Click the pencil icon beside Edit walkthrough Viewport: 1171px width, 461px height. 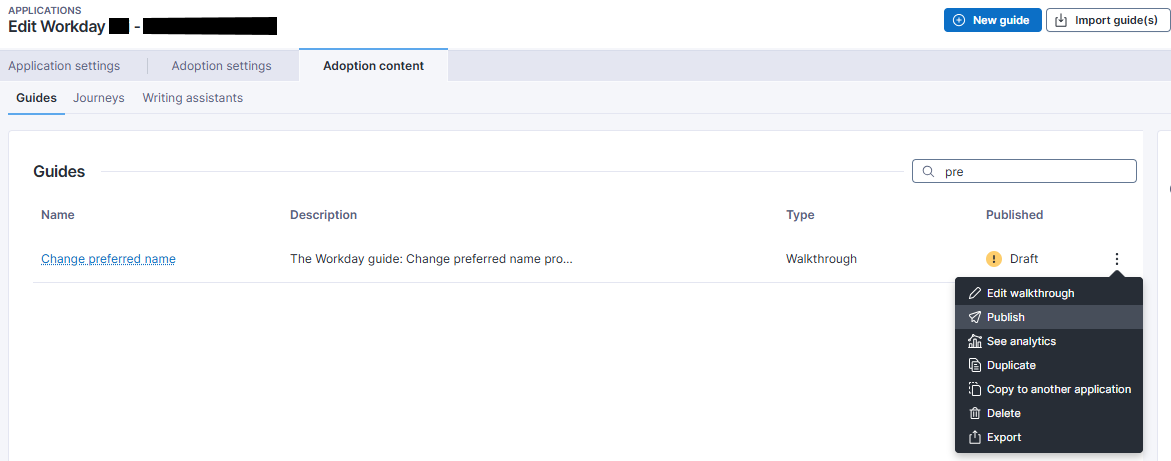pos(975,293)
